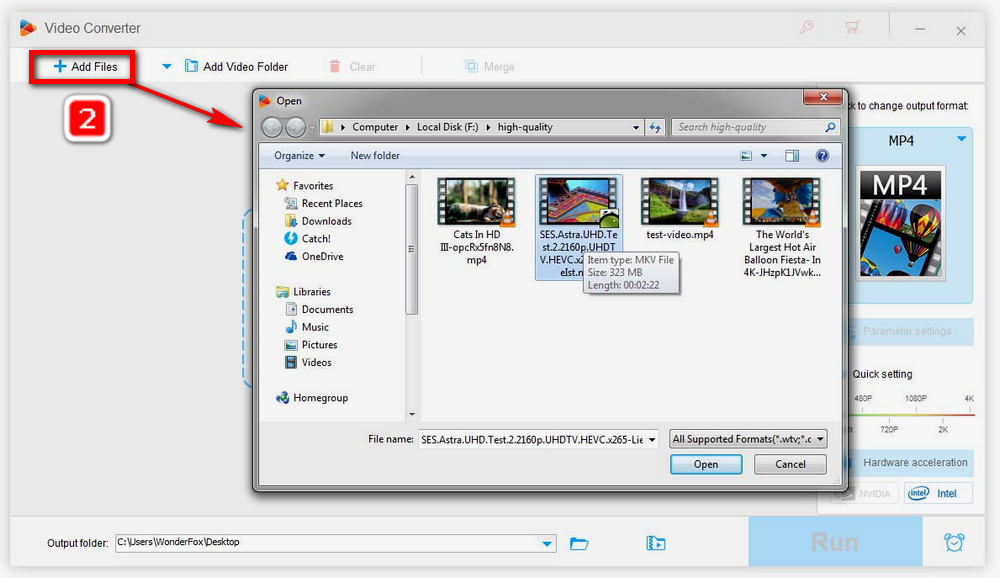The width and height of the screenshot is (1000, 578).
Task: Click the Add Files icon
Action: 59,66
